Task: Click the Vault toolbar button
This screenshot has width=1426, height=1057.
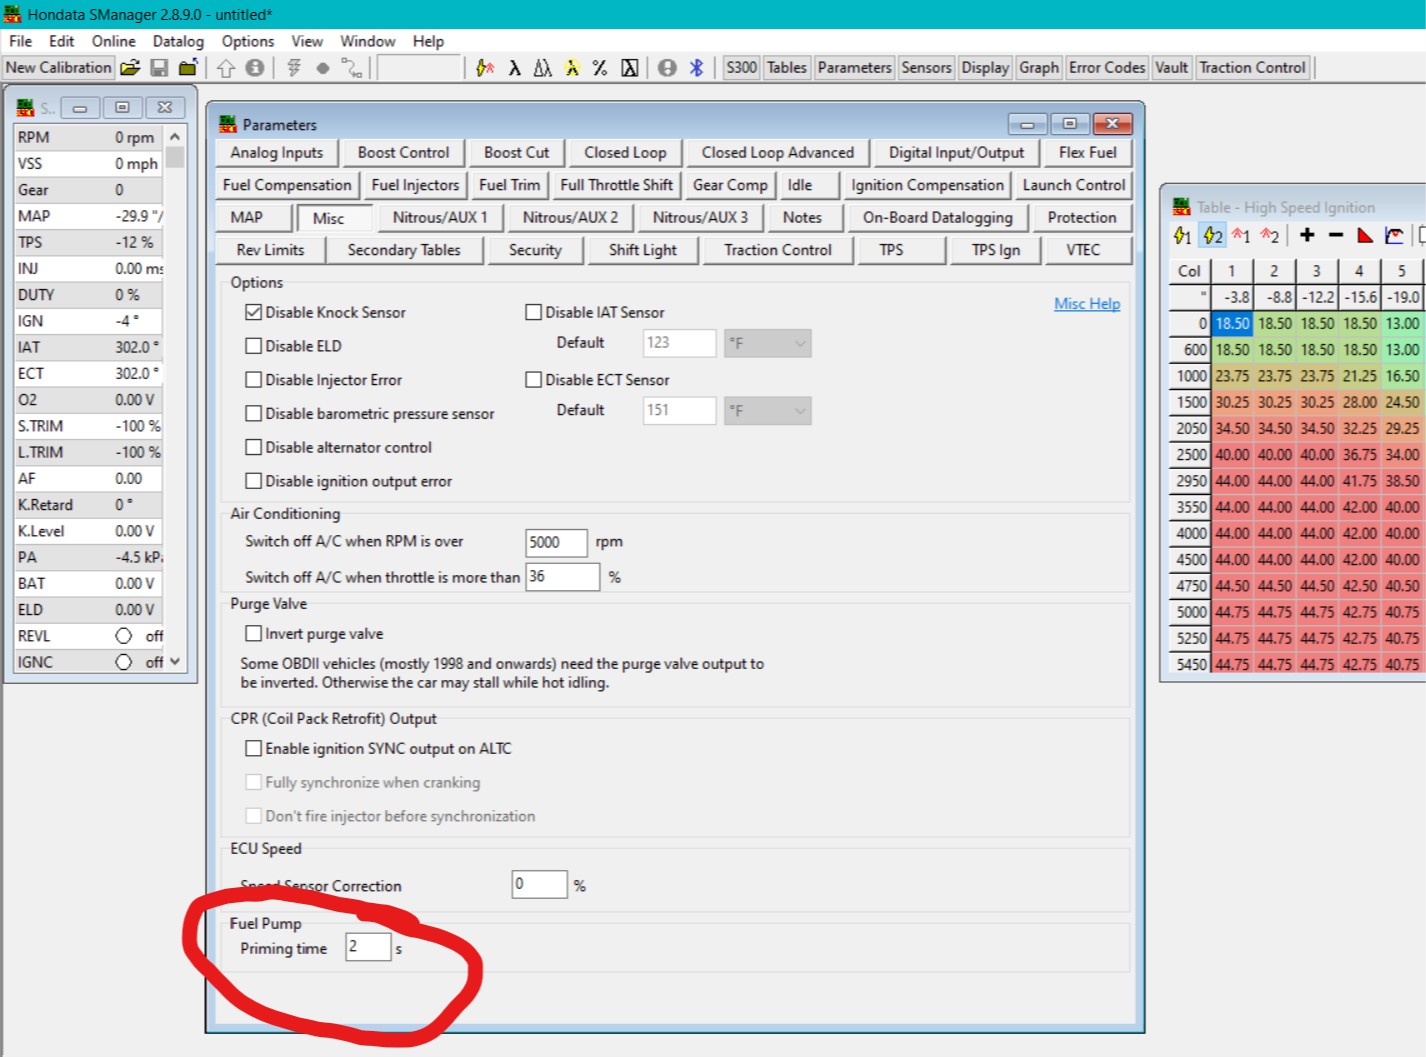Action: click(x=1171, y=68)
